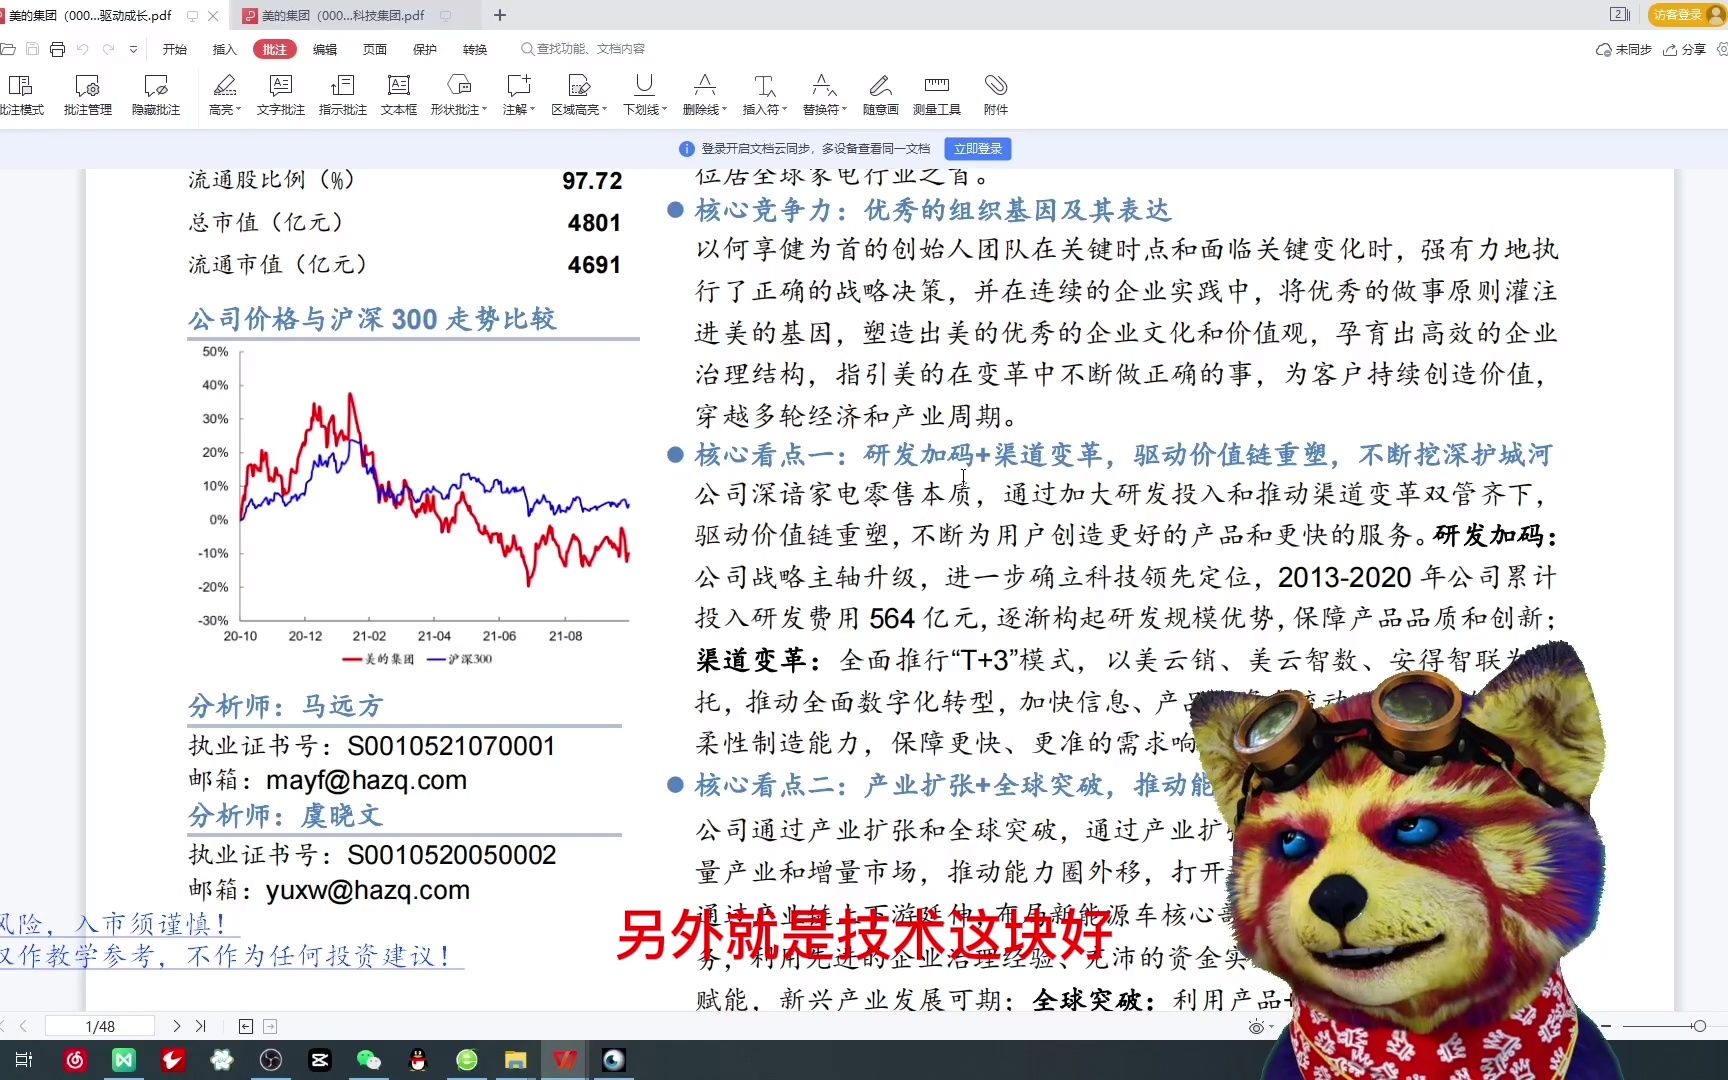The width and height of the screenshot is (1728, 1080).
Task: Open a new tab with plus button
Action: coord(500,15)
